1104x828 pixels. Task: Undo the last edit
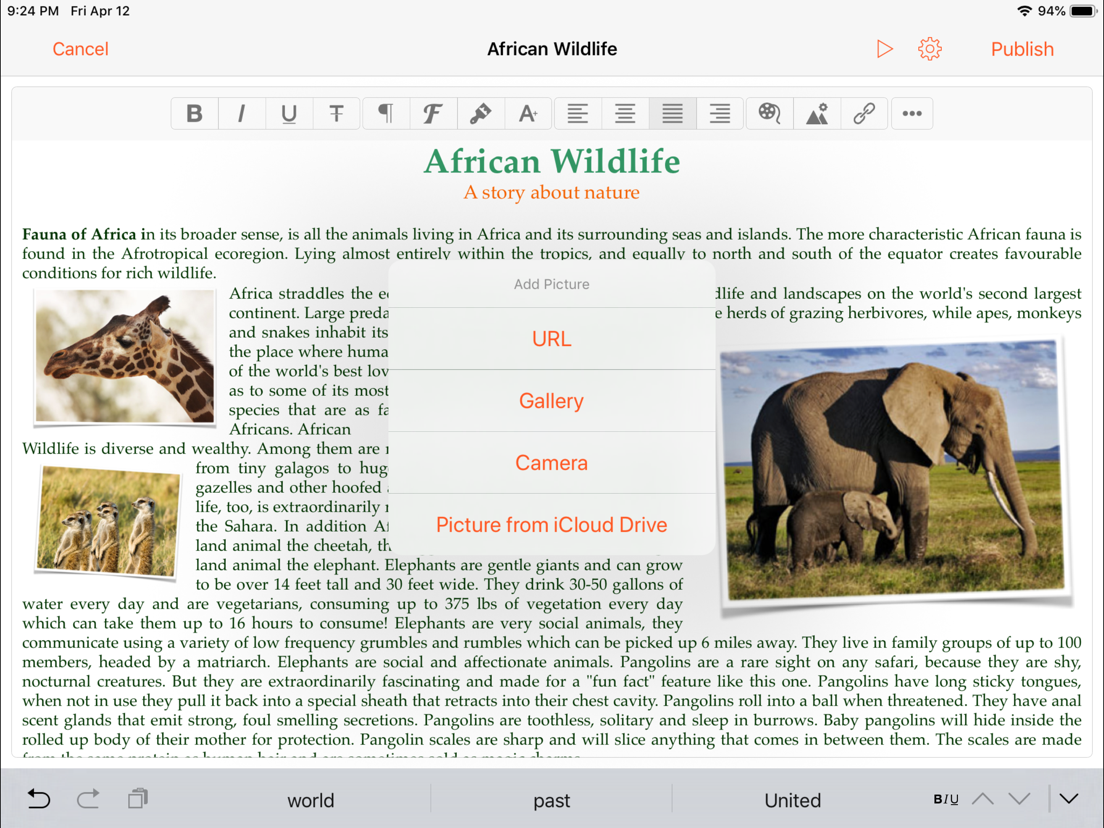point(39,799)
